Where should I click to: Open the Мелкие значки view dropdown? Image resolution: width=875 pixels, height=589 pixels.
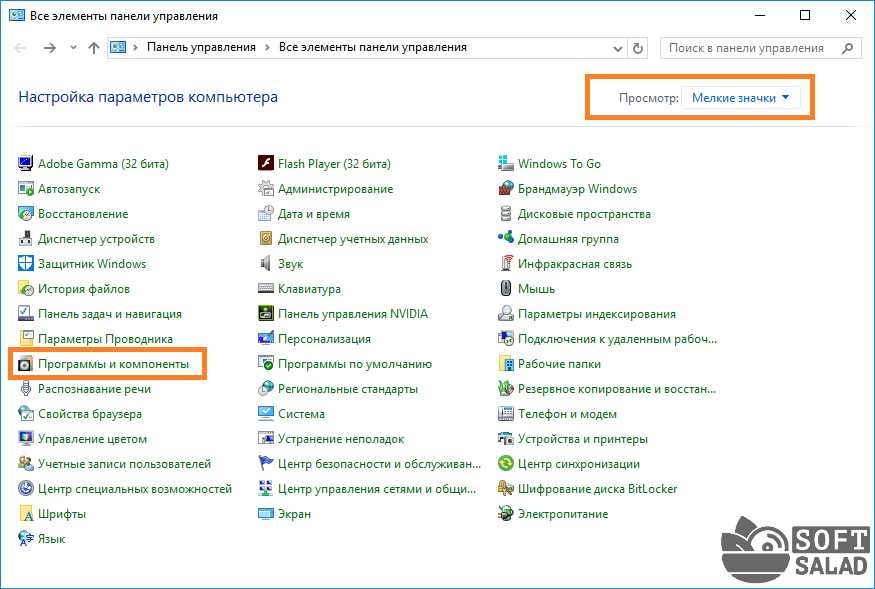pyautogui.click(x=741, y=98)
